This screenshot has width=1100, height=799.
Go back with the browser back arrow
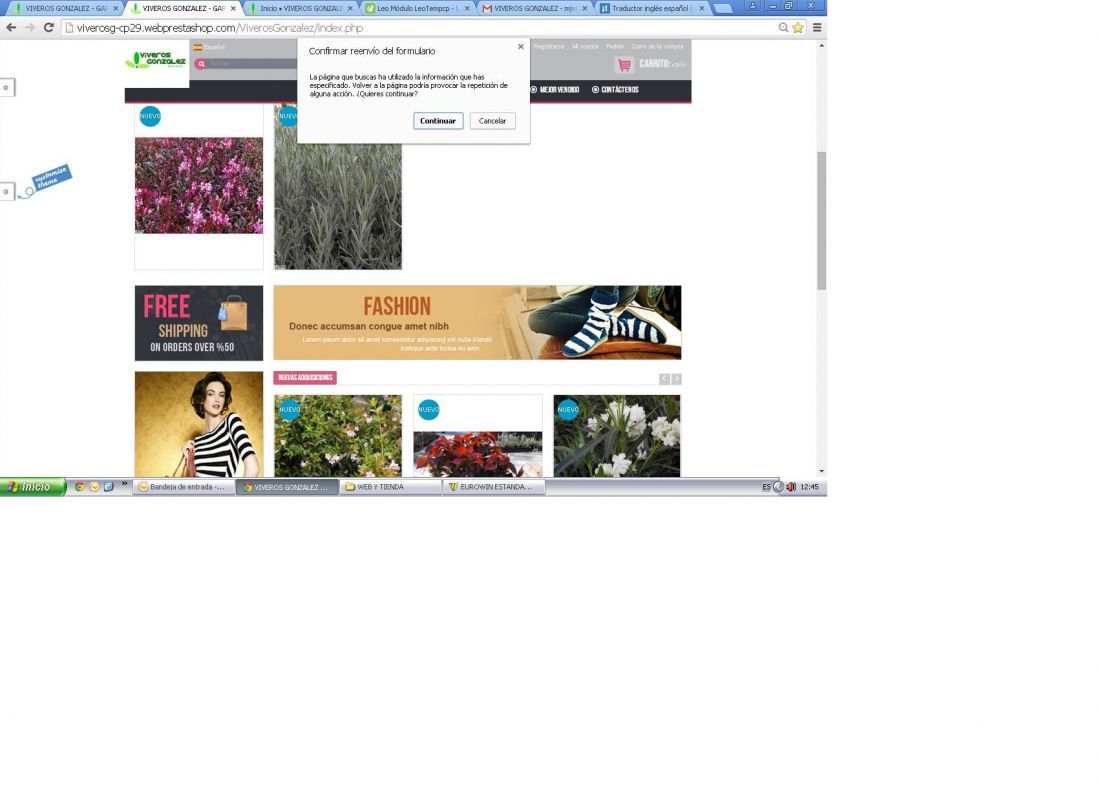point(11,27)
